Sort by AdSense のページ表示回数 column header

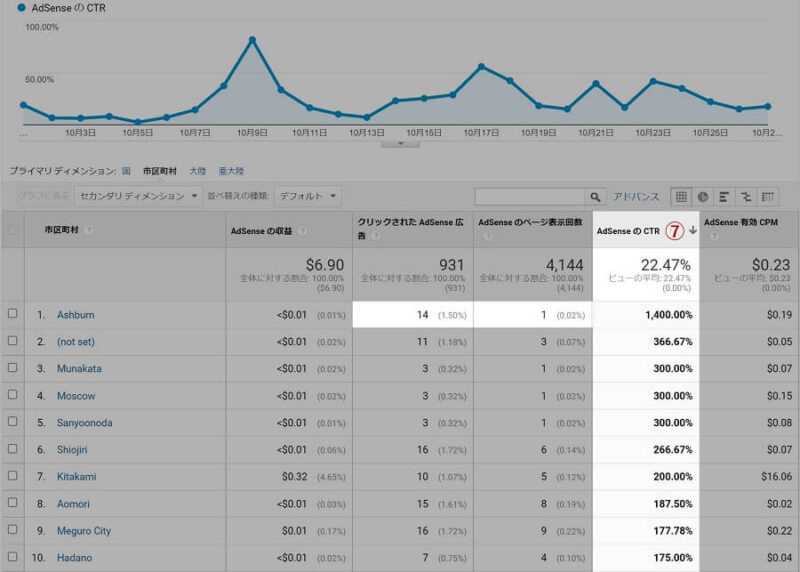pyautogui.click(x=530, y=222)
